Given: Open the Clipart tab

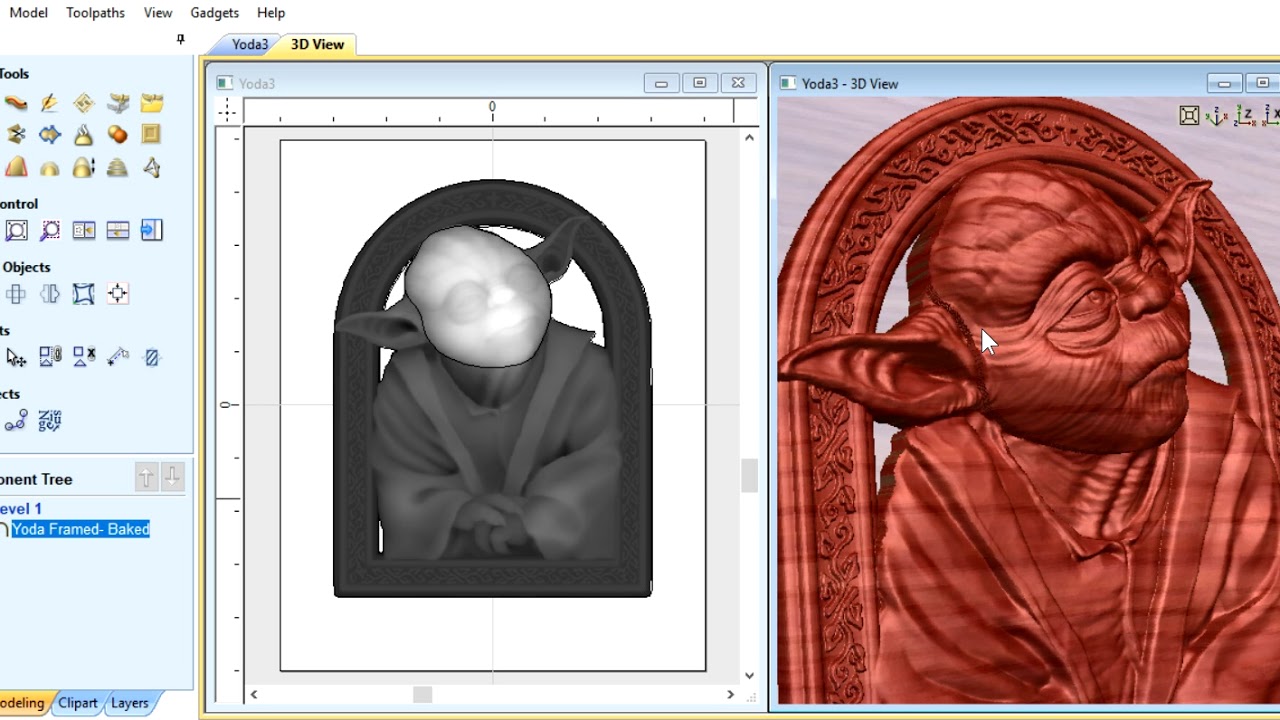Looking at the screenshot, I should (x=77, y=703).
